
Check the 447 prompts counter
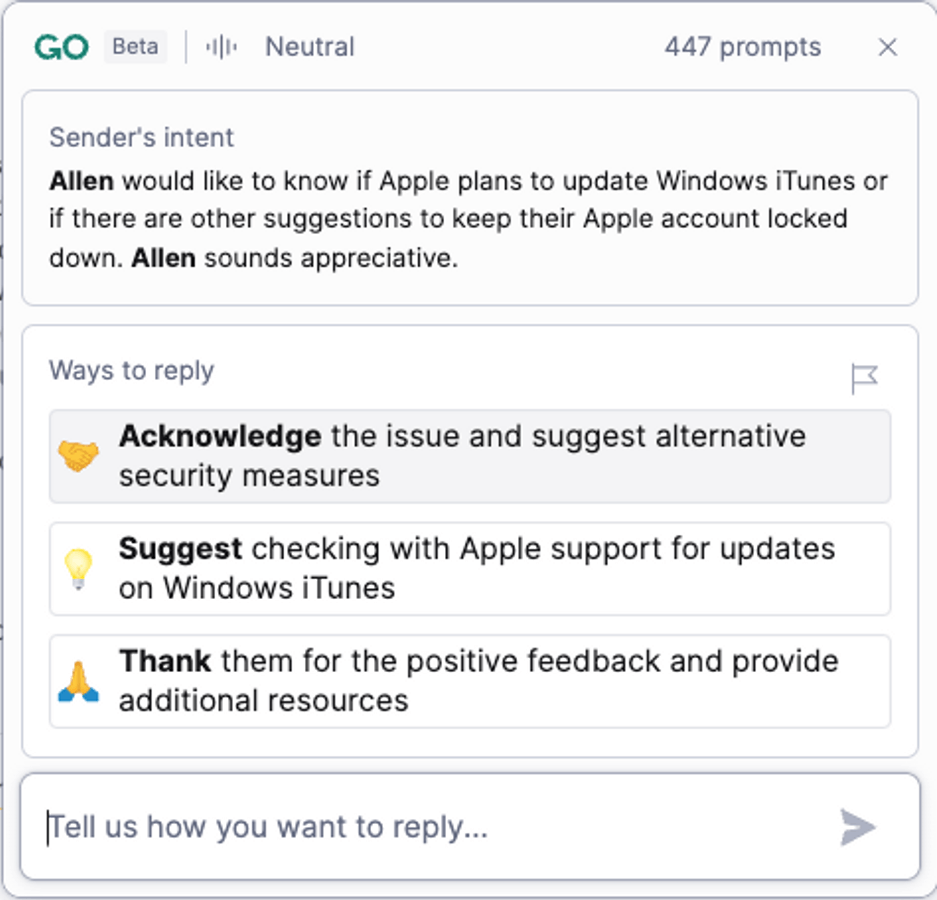coord(742,47)
